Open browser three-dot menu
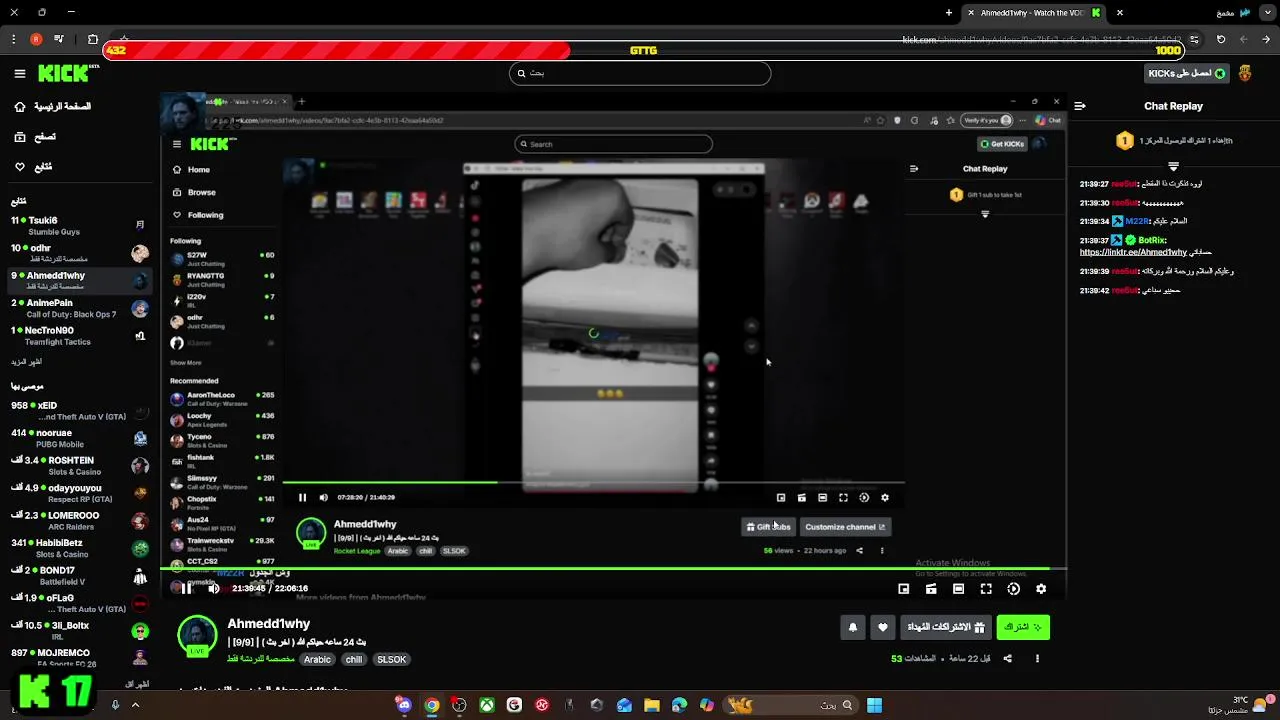Image resolution: width=1280 pixels, height=720 pixels. pyautogui.click(x=14, y=39)
